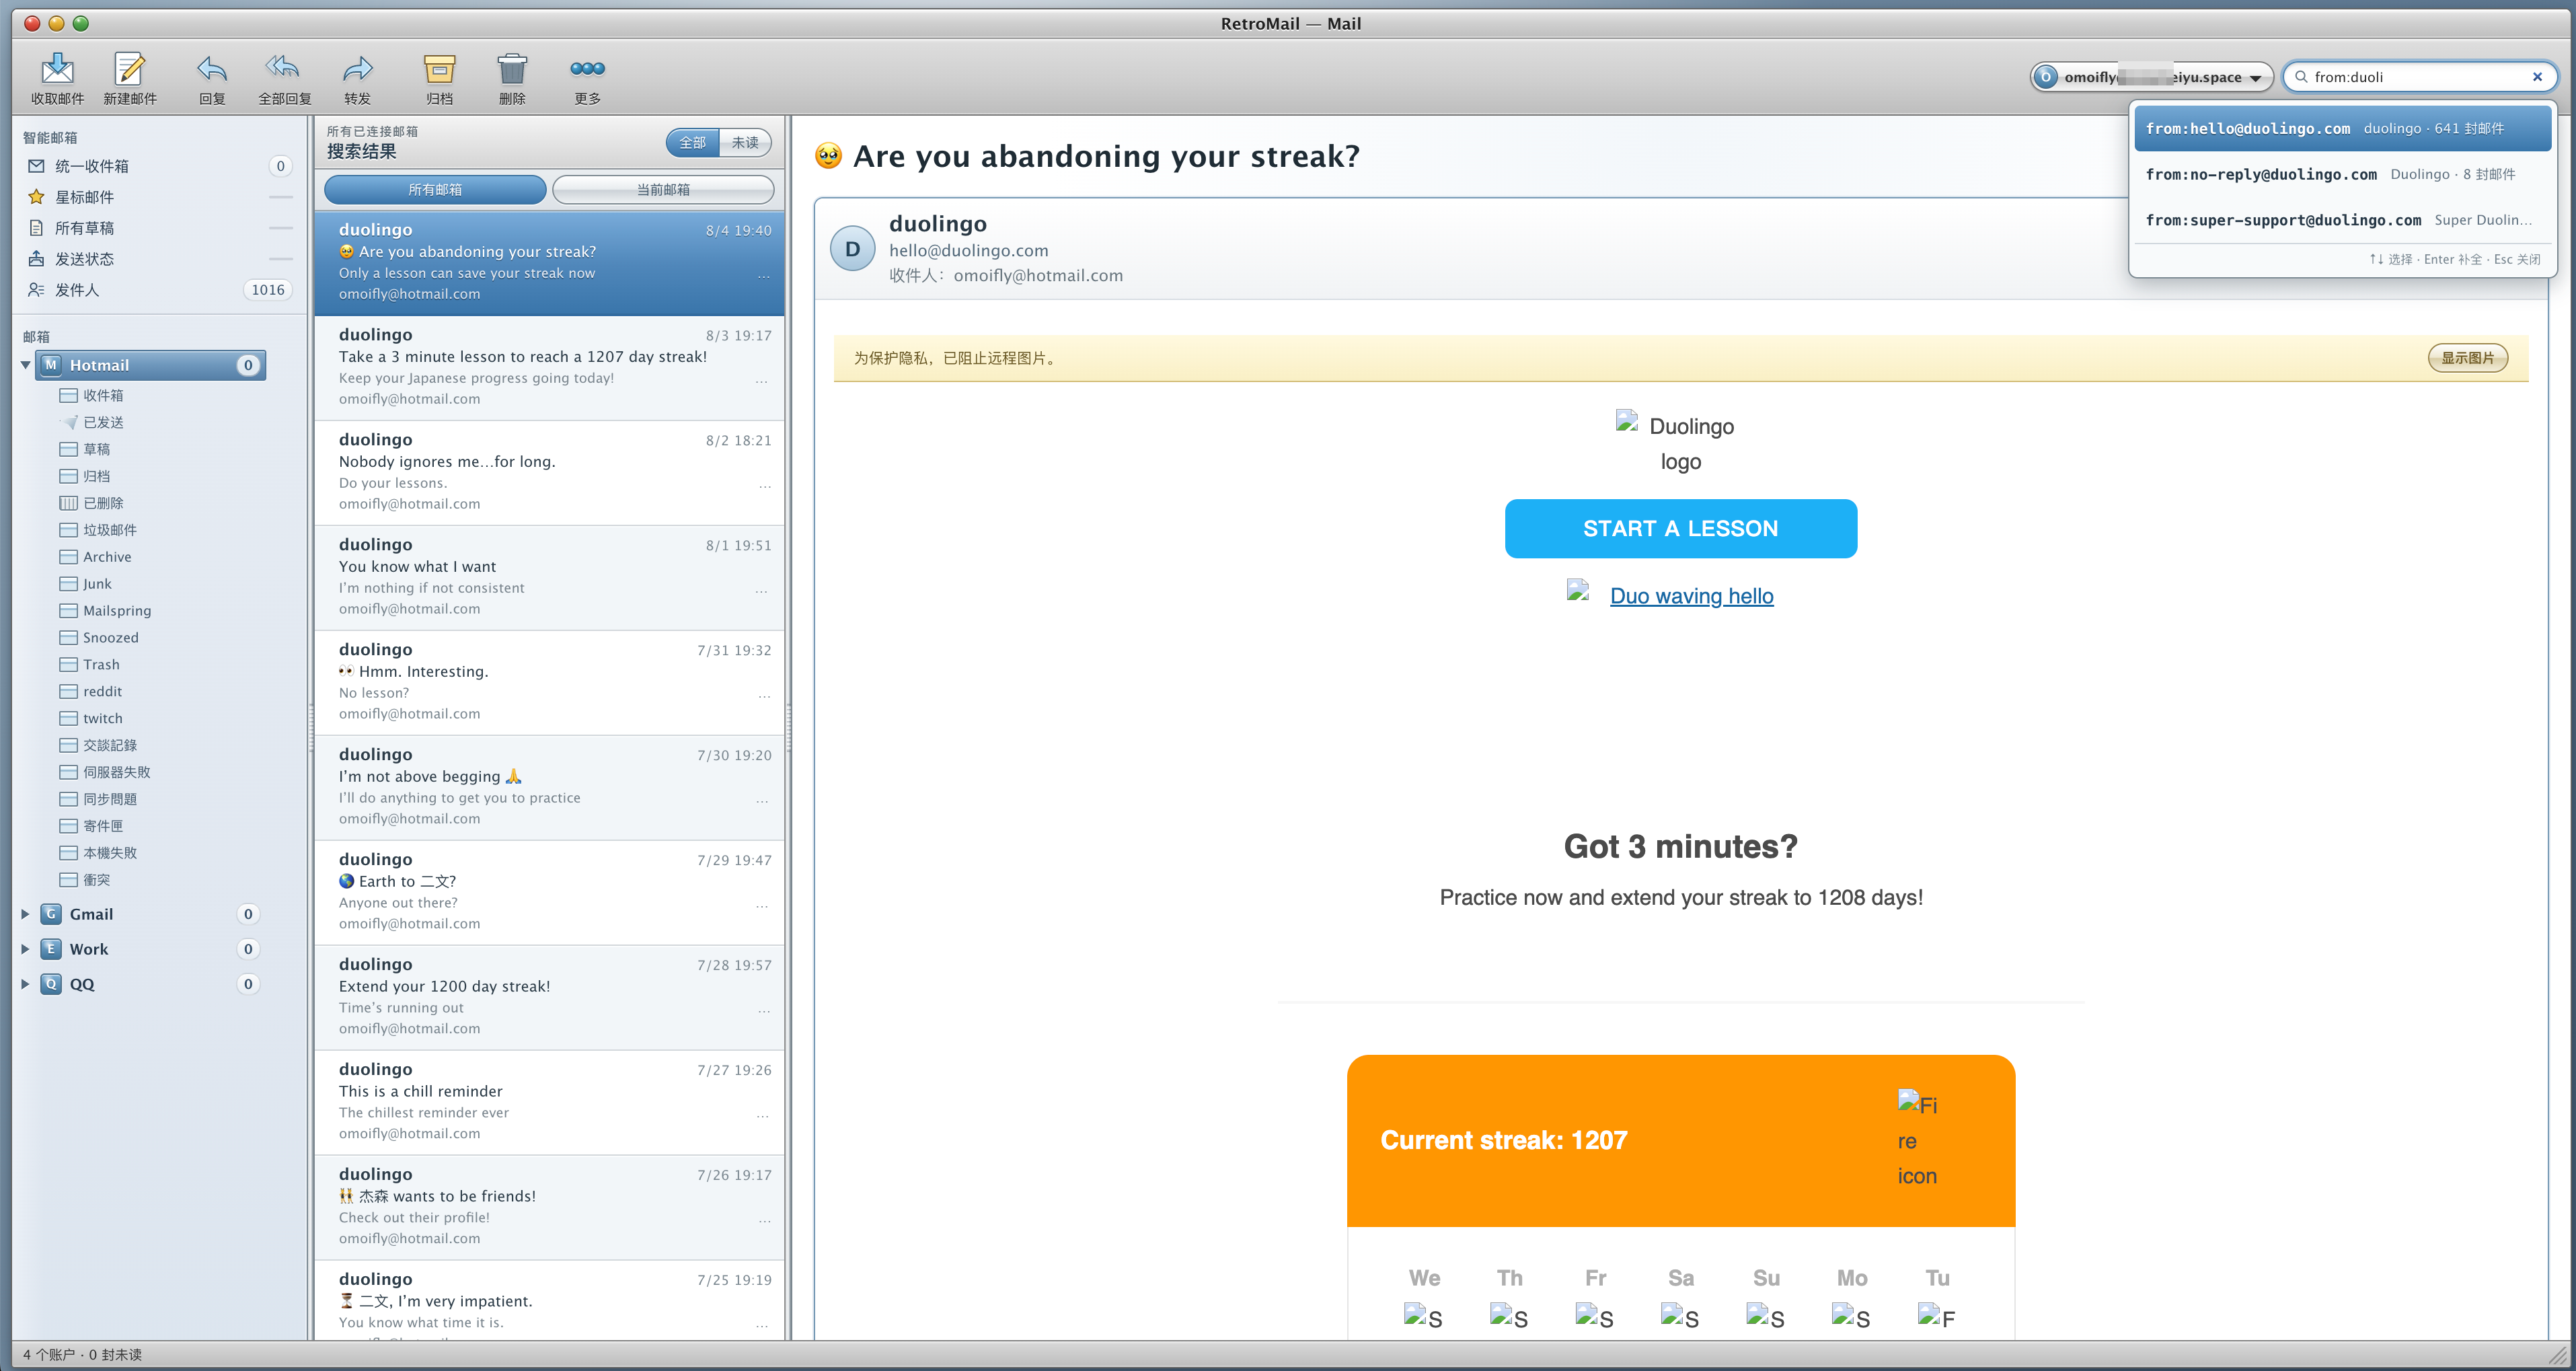Click the Work account icon
Viewport: 2576px width, 1371px height.
[51, 949]
